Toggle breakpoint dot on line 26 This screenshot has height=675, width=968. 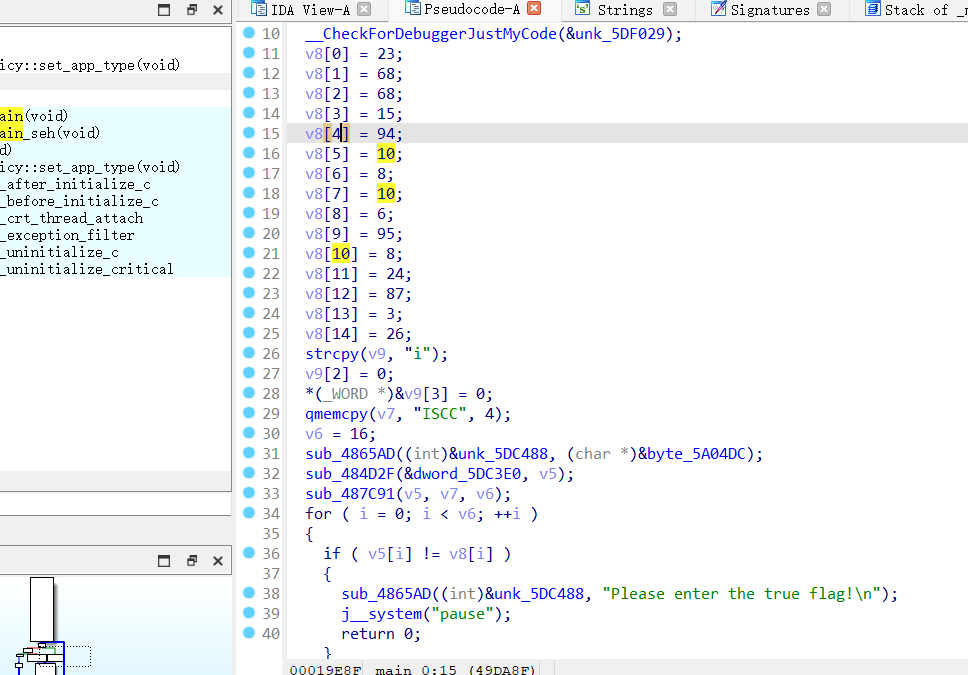tap(249, 353)
